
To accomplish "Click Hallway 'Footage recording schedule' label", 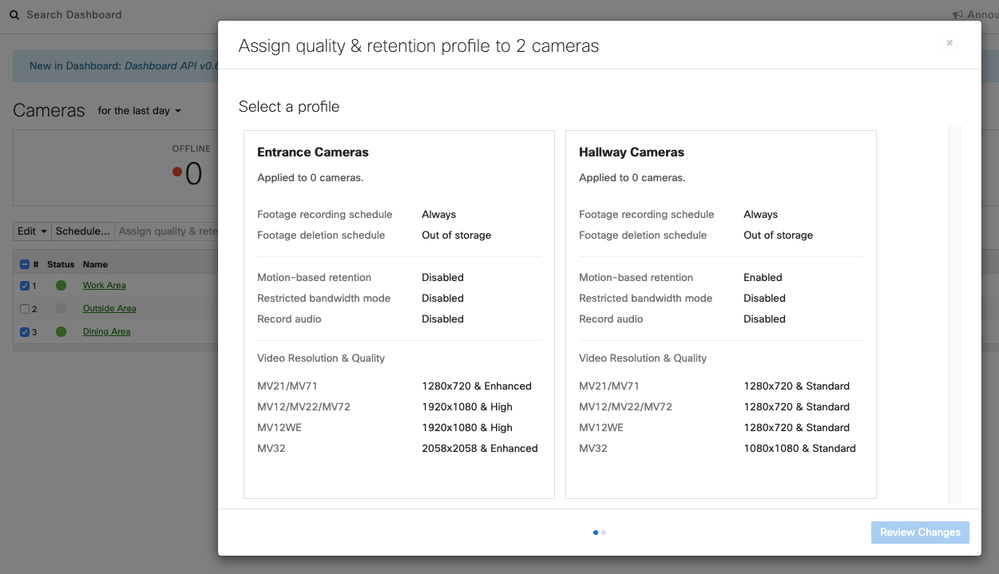I will tap(646, 214).
